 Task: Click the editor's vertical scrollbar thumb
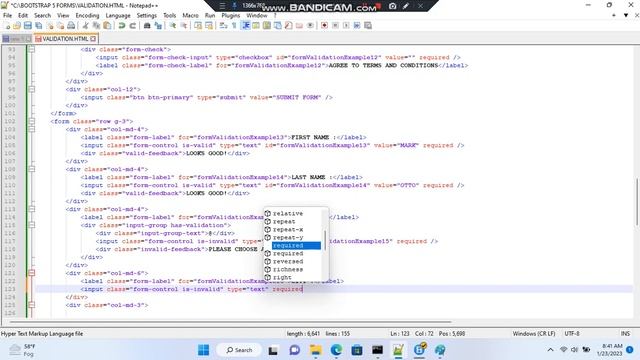(x=637, y=202)
